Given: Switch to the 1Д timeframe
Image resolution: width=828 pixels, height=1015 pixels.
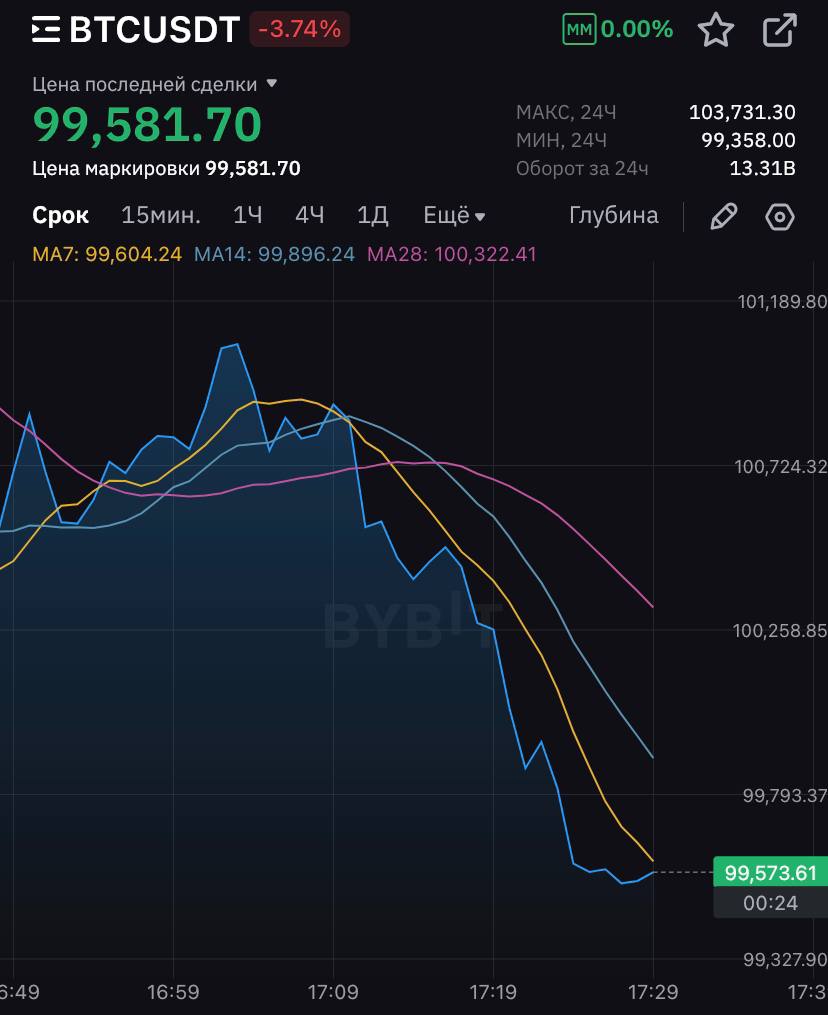Looking at the screenshot, I should pos(372,216).
